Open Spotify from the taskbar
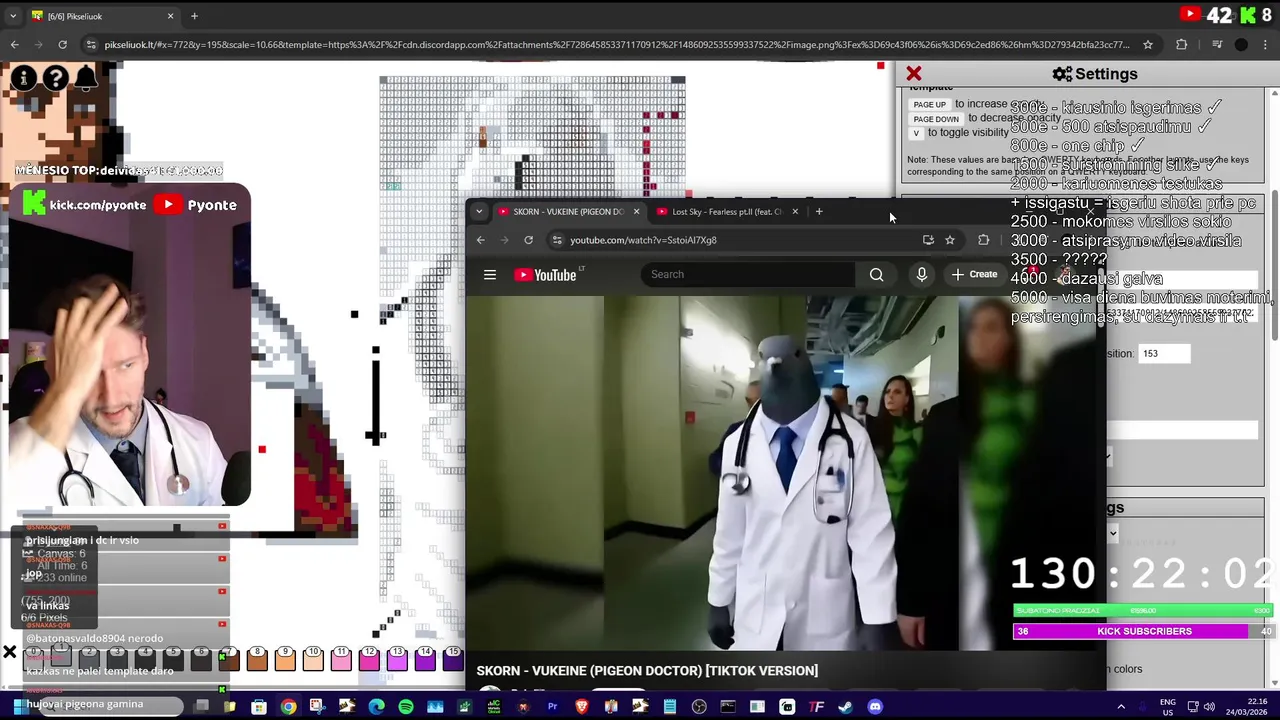Image resolution: width=1280 pixels, height=720 pixels. point(406,707)
